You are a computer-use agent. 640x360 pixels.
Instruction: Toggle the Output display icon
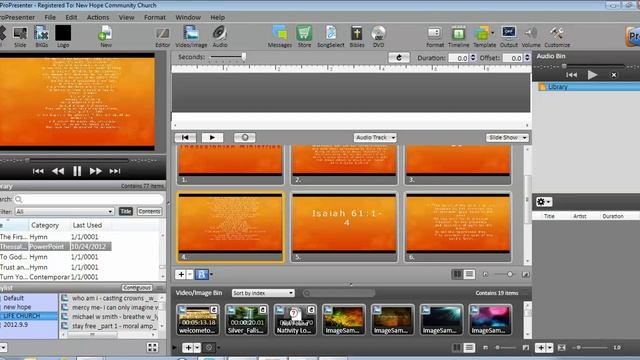(x=509, y=36)
